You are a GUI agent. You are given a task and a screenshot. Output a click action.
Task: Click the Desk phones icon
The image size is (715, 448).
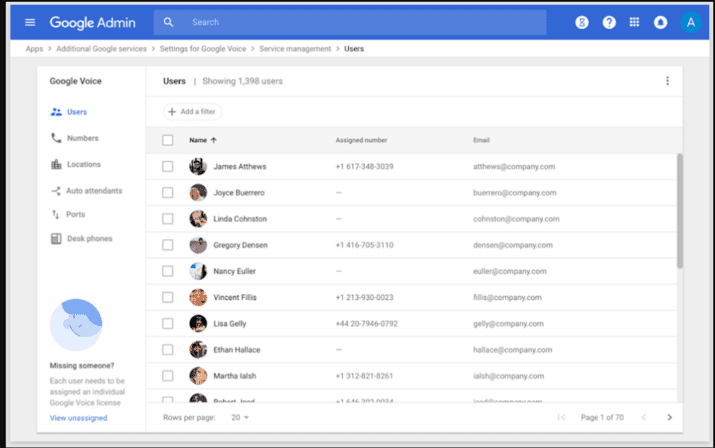(x=56, y=239)
